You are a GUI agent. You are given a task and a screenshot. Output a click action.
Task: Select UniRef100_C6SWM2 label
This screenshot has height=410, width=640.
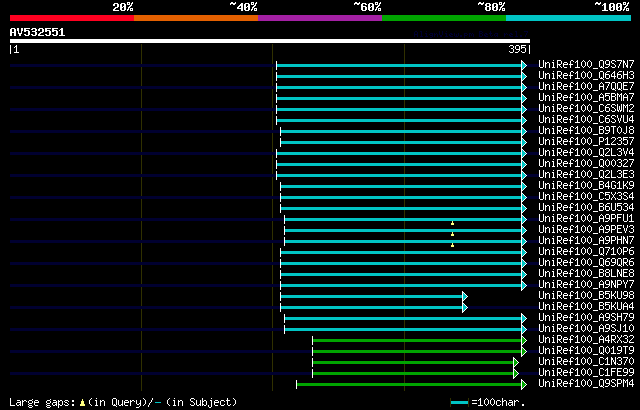[x=586, y=109]
